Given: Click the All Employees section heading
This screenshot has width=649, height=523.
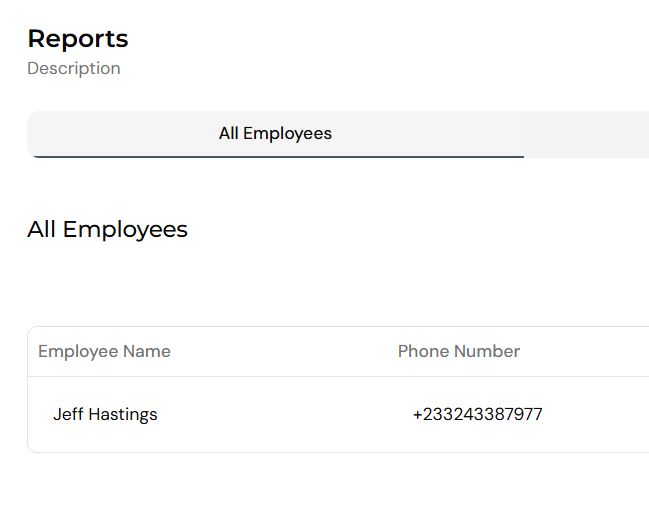Looking at the screenshot, I should click(x=107, y=229).
